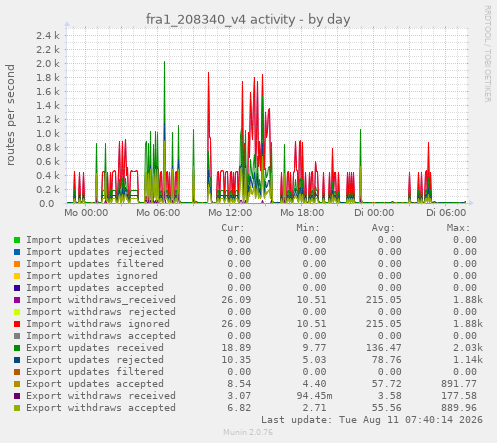Click the 'Export updates received' legend label
Screen dimensions: 497x443
95,348
